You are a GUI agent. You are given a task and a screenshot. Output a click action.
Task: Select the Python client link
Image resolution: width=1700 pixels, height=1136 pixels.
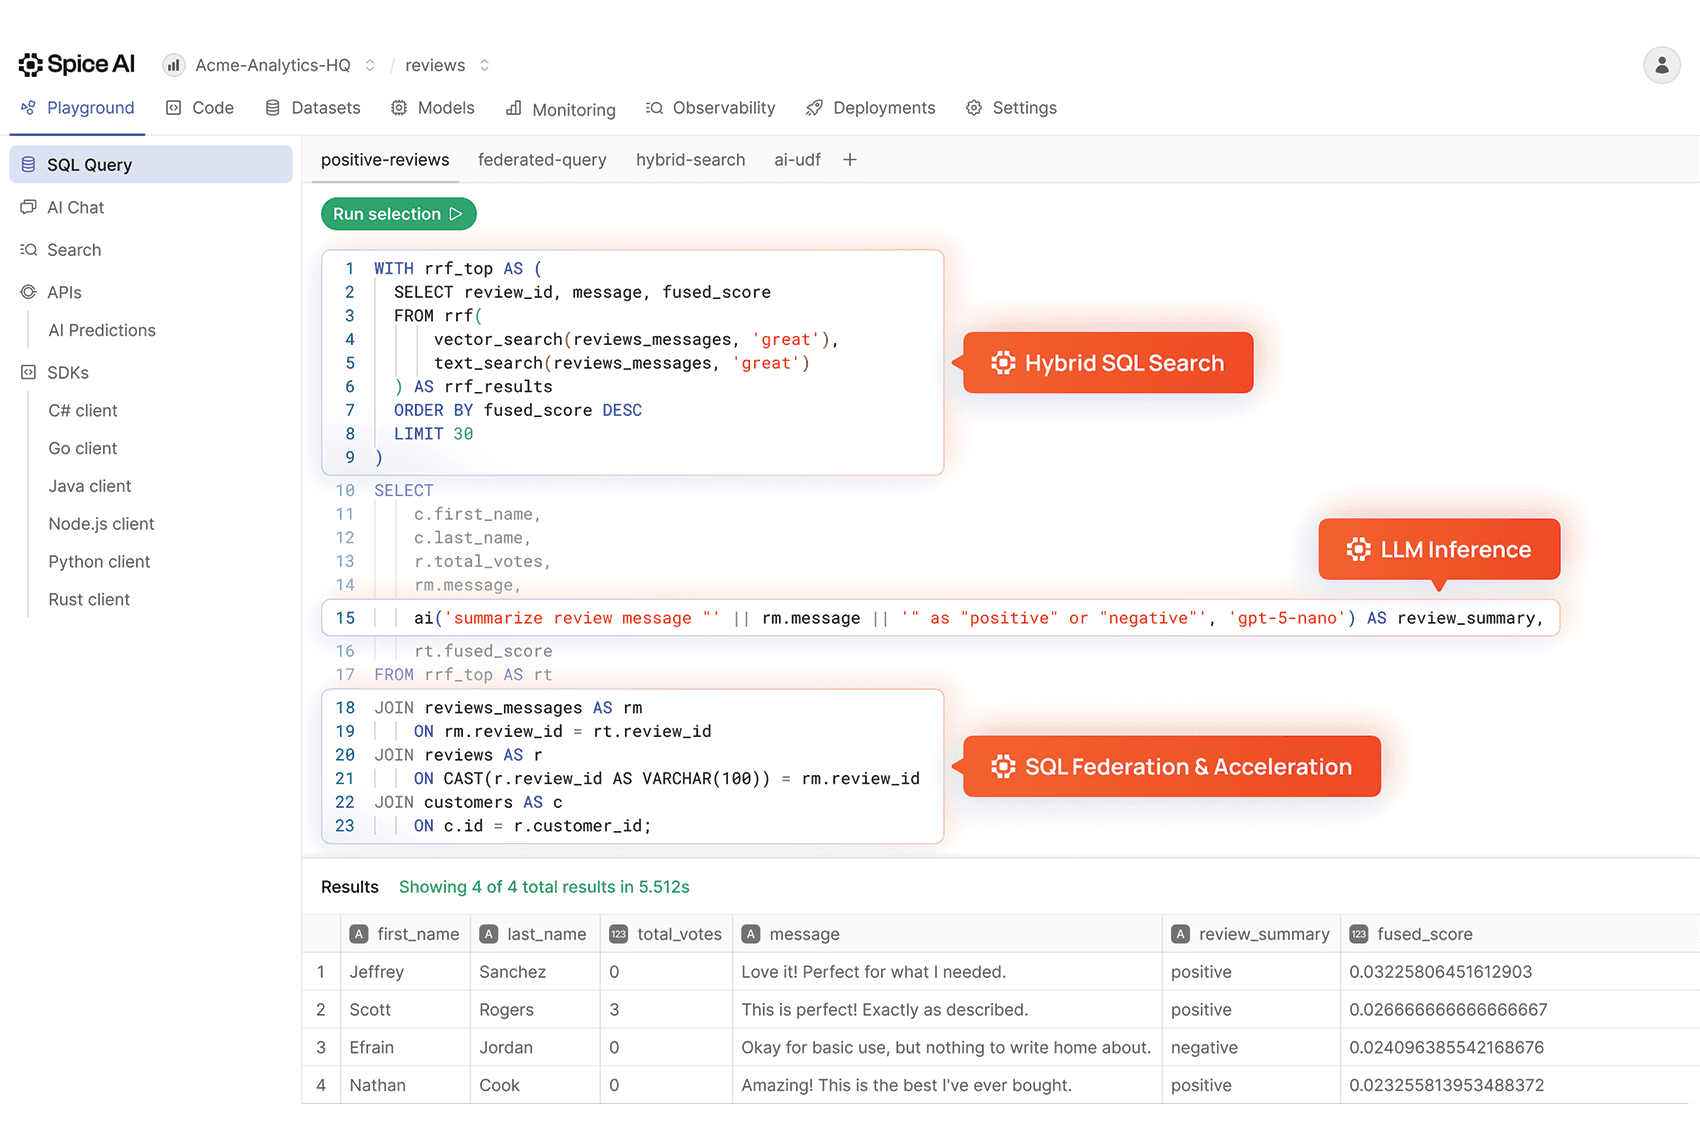pyautogui.click(x=99, y=561)
